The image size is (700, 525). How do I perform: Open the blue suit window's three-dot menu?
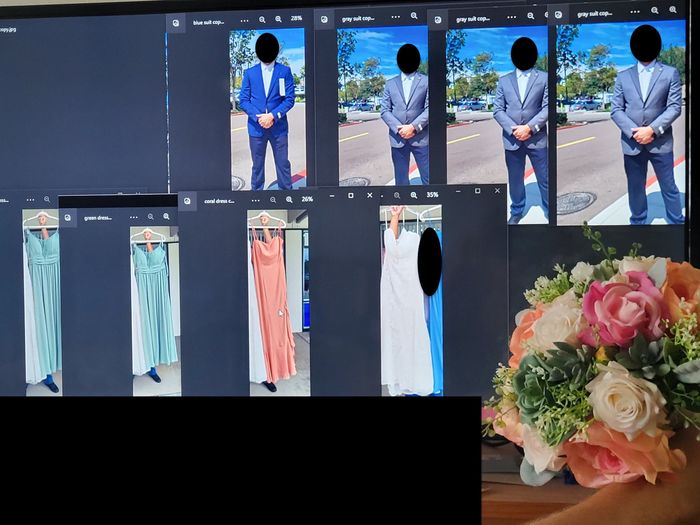pyautogui.click(x=243, y=19)
